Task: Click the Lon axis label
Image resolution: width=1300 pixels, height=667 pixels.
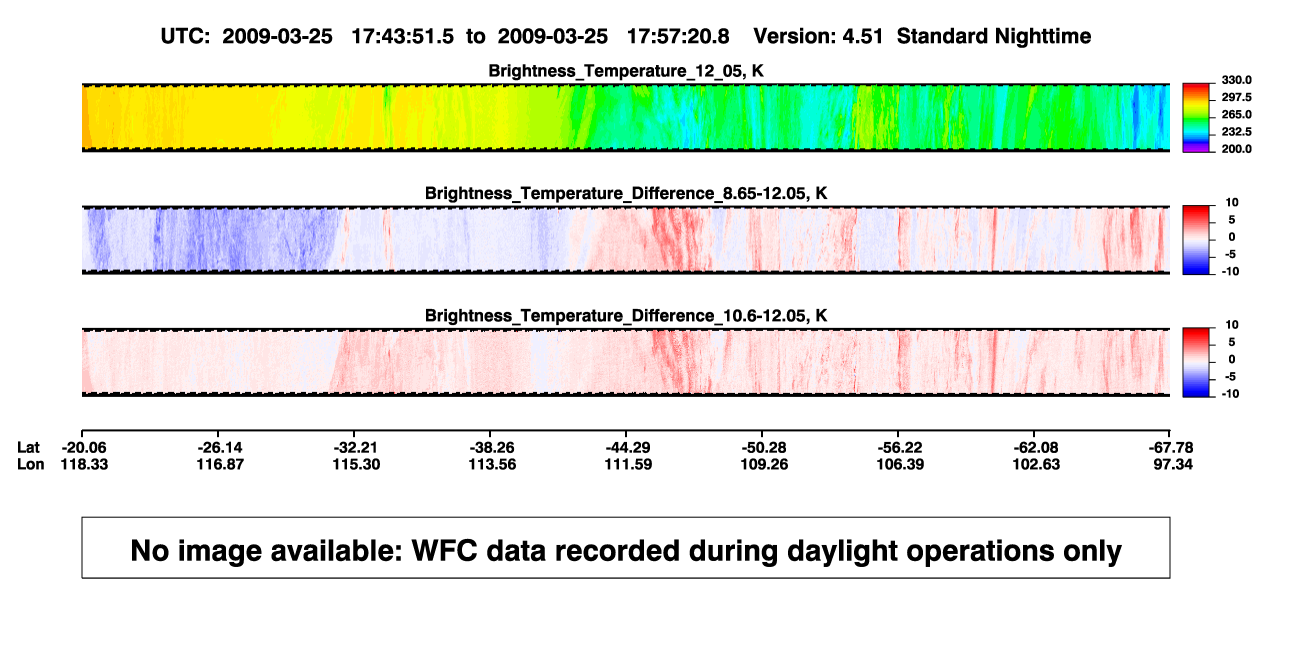Action: [x=31, y=464]
